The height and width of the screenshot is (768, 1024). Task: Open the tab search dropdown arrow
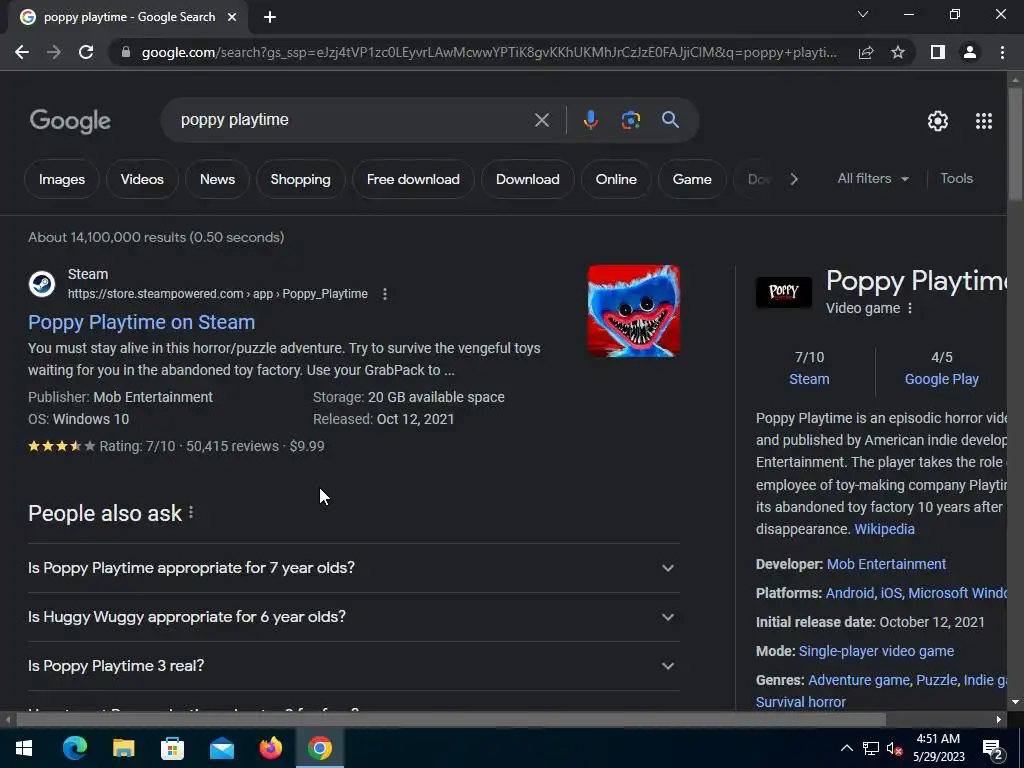863,14
